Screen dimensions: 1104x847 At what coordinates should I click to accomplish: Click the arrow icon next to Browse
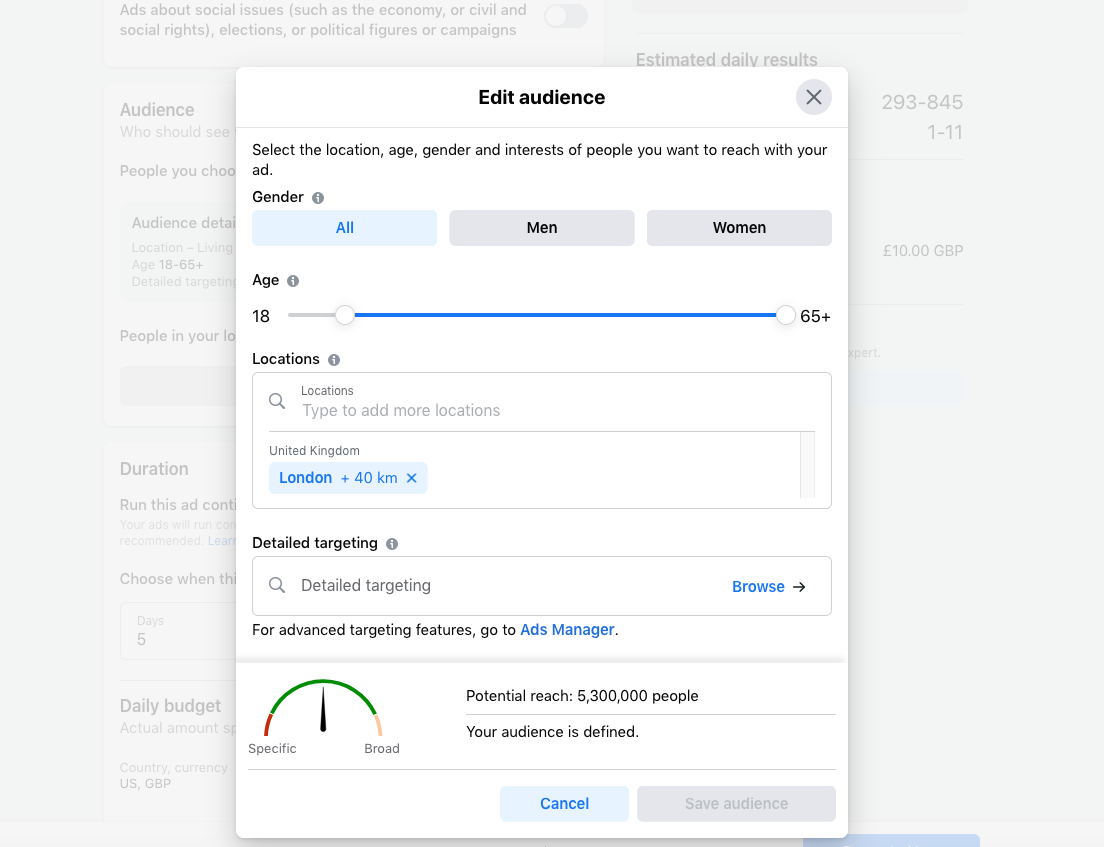coord(799,586)
